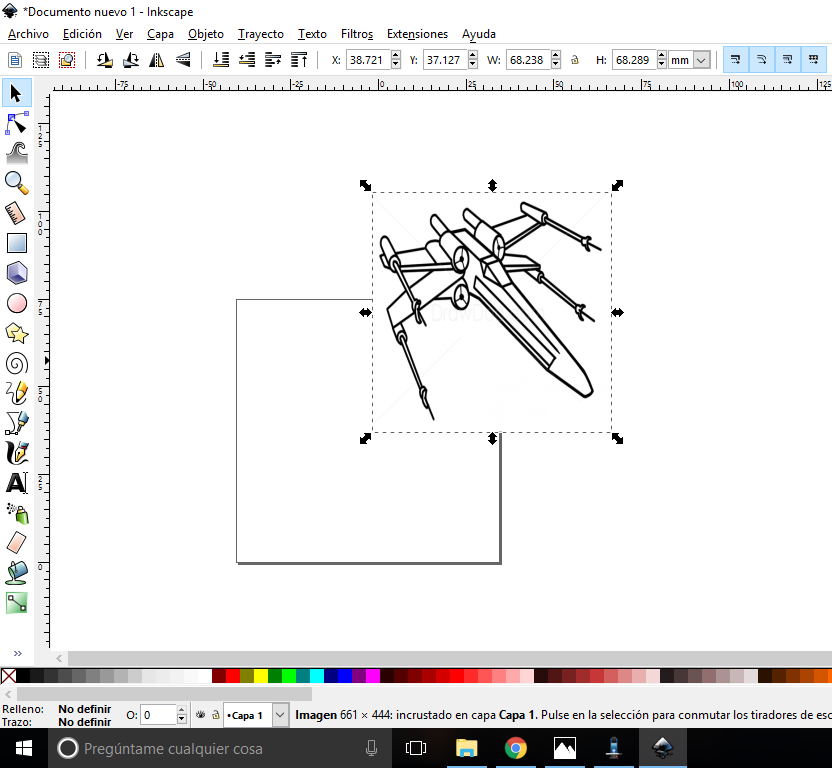Image resolution: width=832 pixels, height=768 pixels.
Task: Select the Measure ruler tool
Action: pyautogui.click(x=16, y=213)
